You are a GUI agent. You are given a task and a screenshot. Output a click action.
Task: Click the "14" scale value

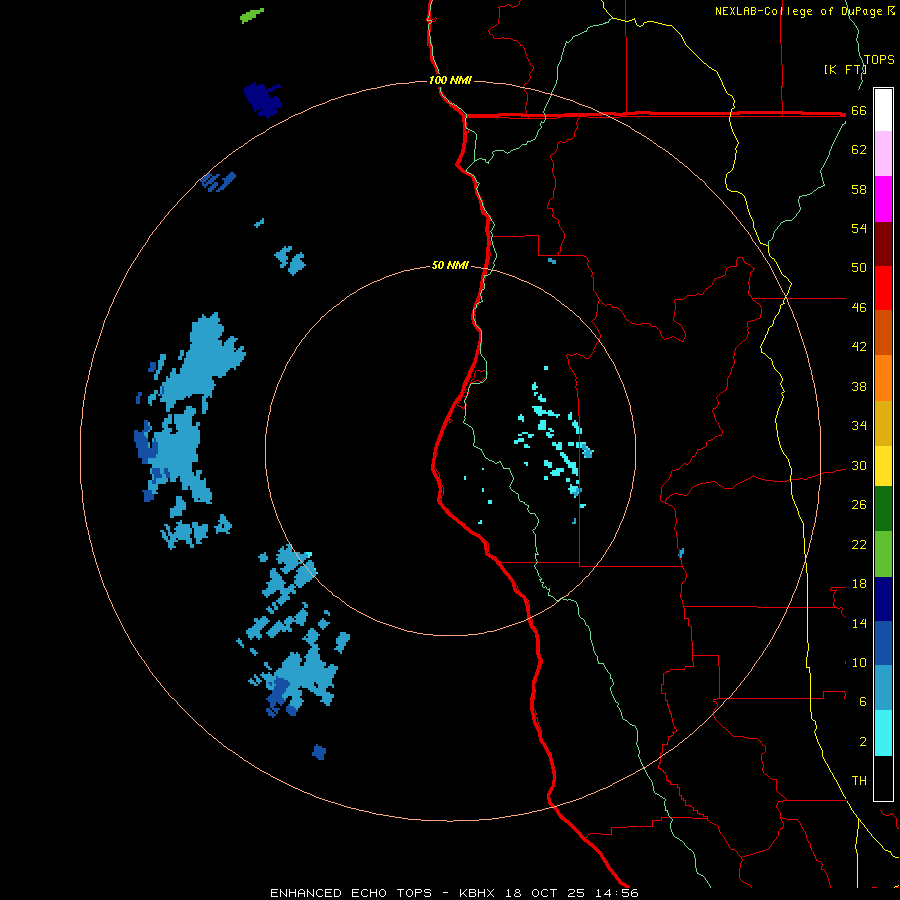[x=859, y=623]
